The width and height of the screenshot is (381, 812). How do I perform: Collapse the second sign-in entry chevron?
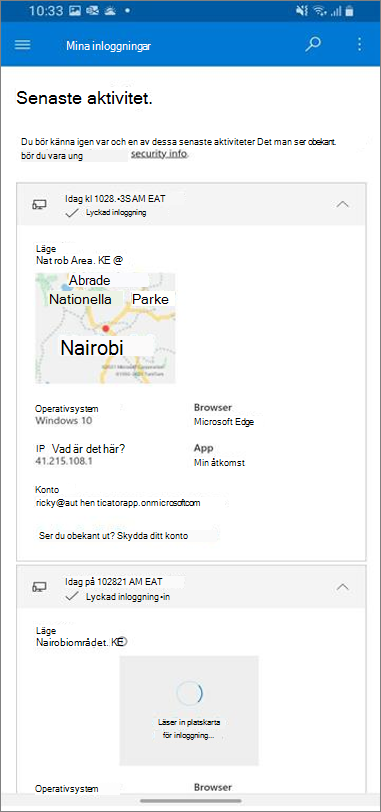point(343,587)
